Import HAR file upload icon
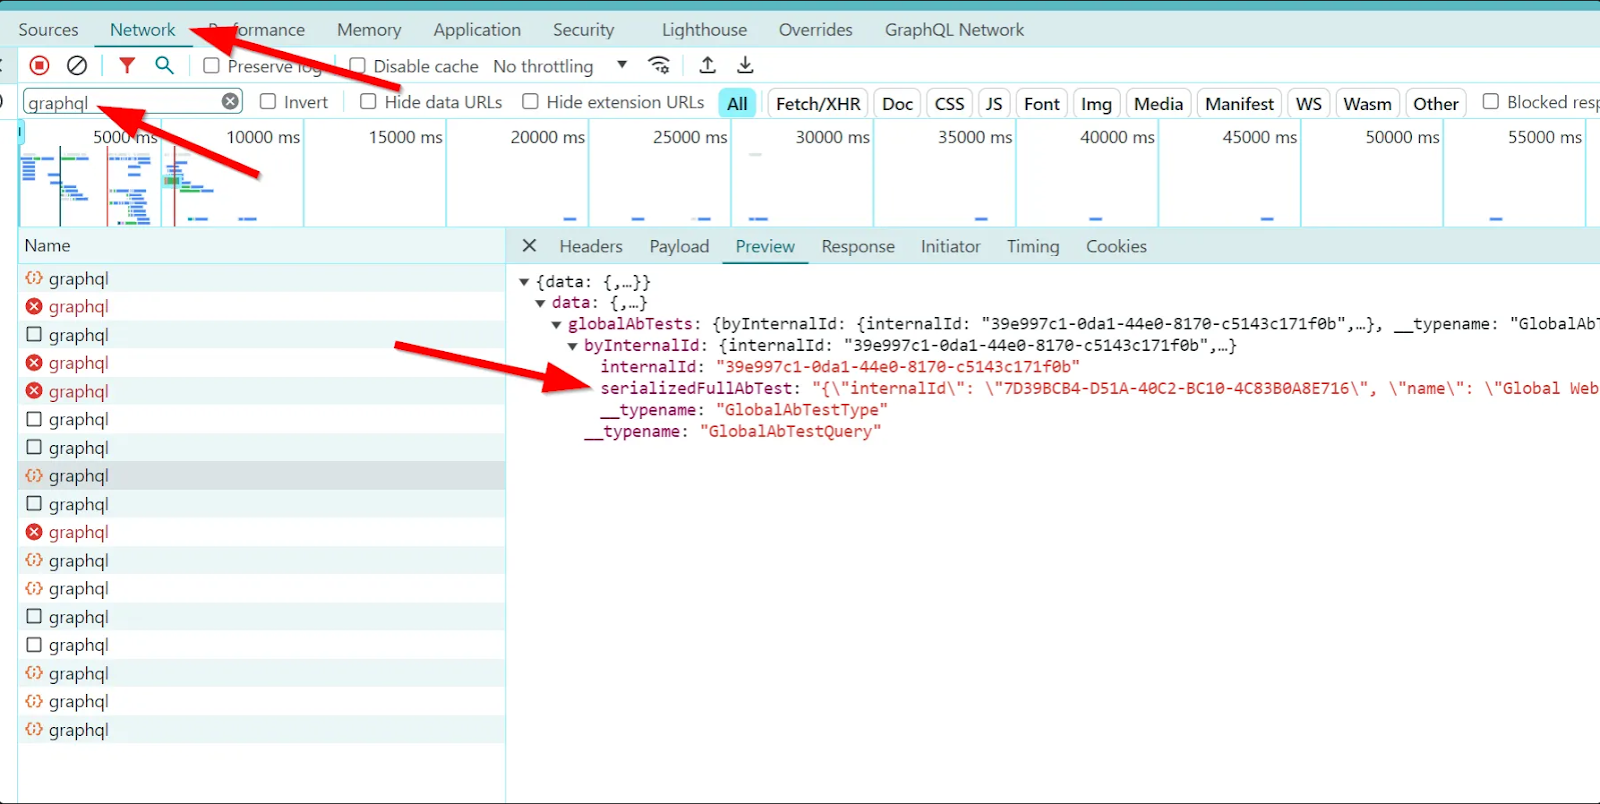This screenshot has width=1600, height=804. coord(708,66)
